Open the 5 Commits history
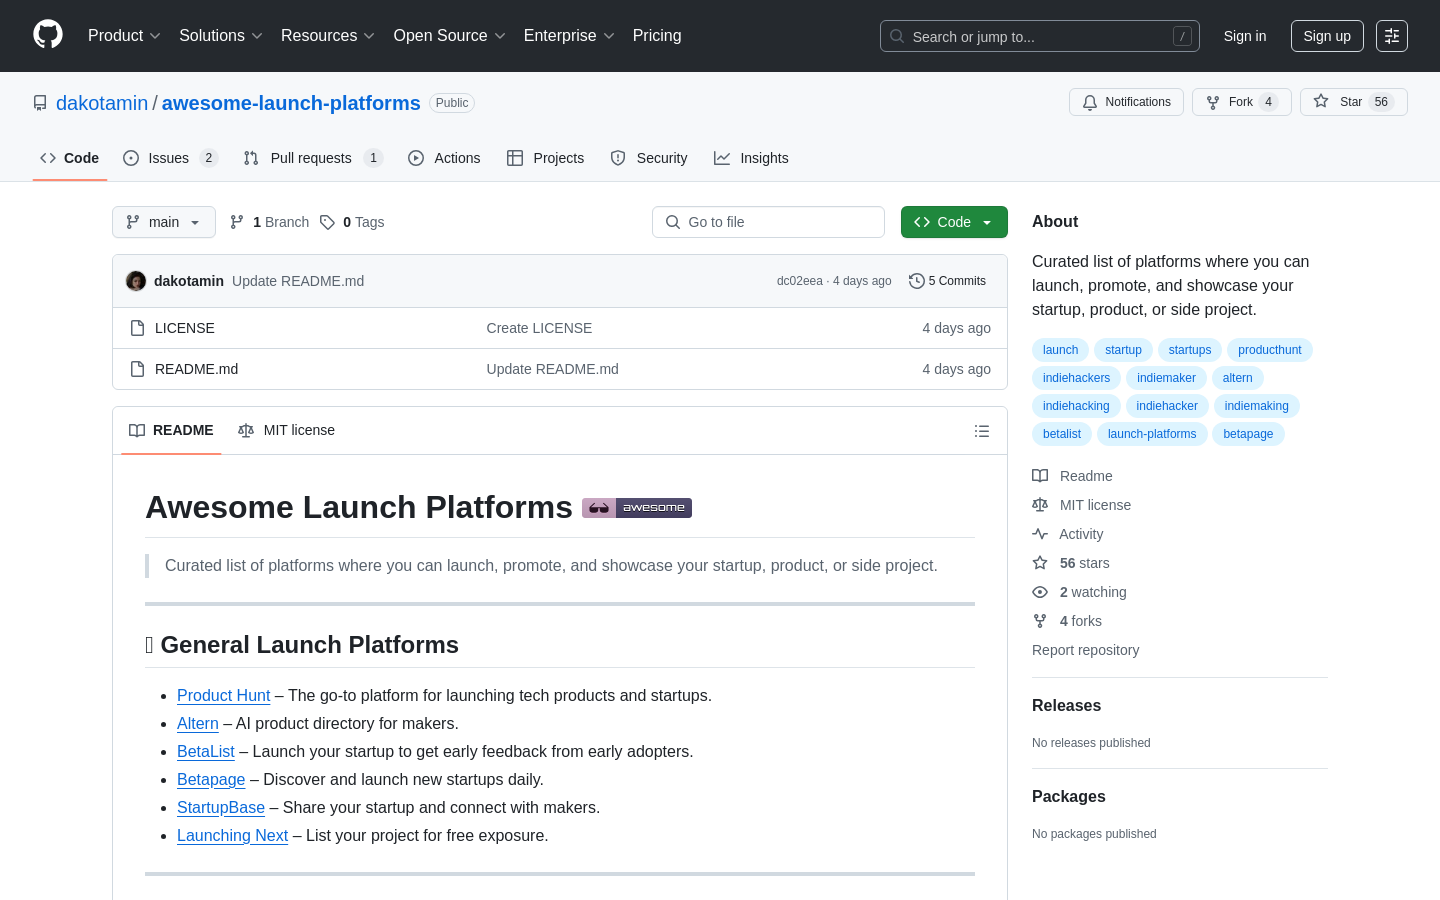The image size is (1440, 900). point(947,281)
